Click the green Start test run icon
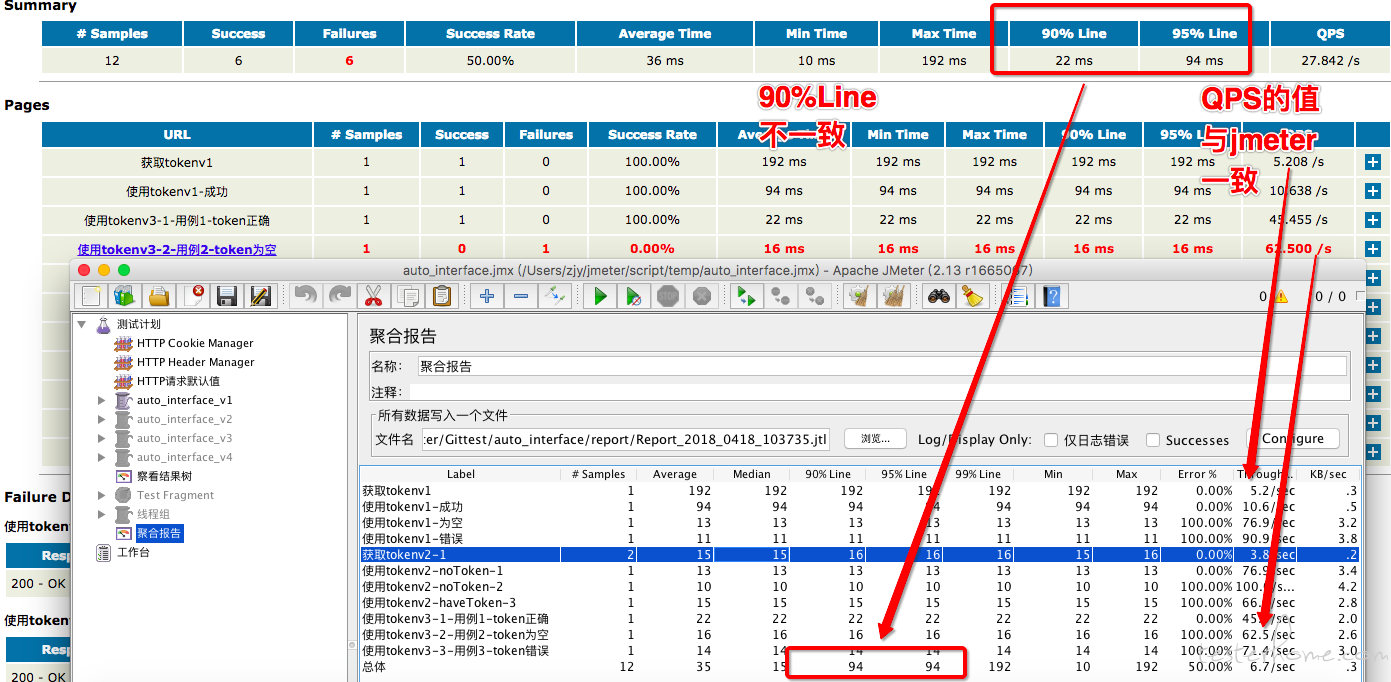This screenshot has height=682, width=1391. pyautogui.click(x=600, y=296)
